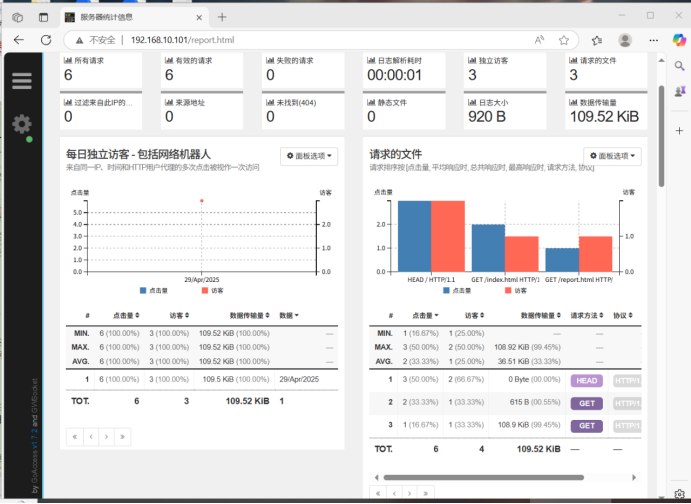
Task: Click GET badge in row 2
Action: [x=587, y=404]
